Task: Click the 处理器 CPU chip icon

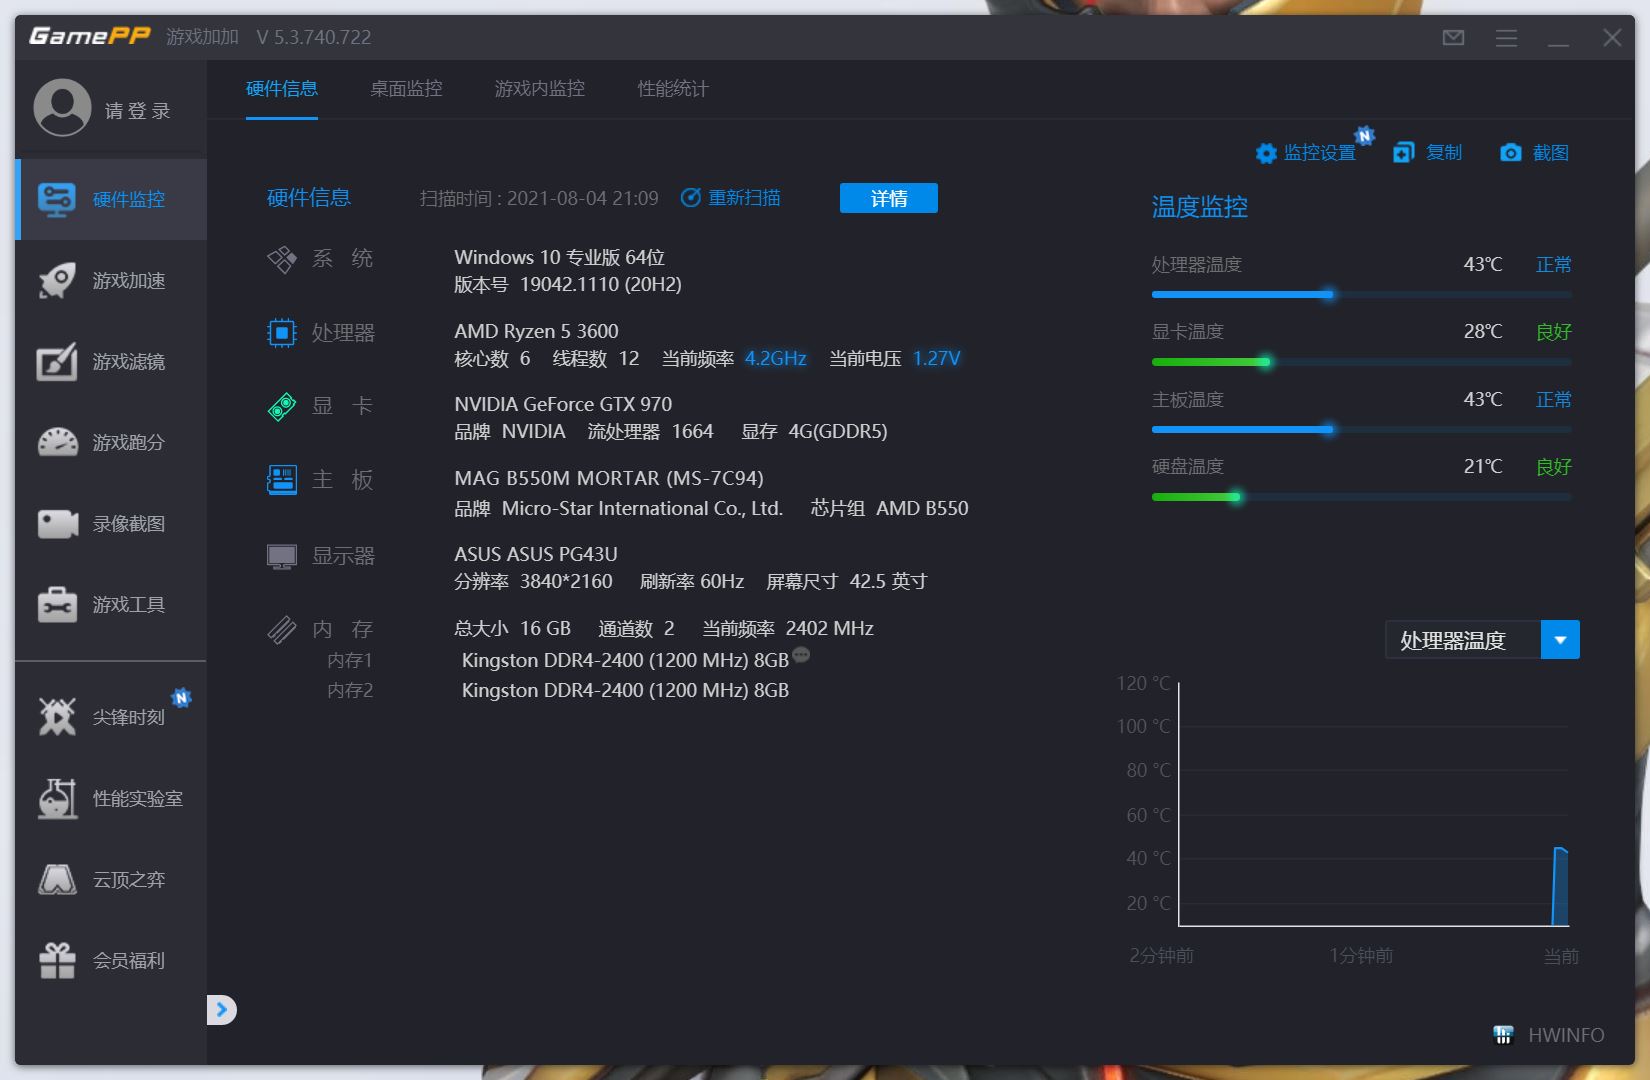Action: [x=282, y=332]
